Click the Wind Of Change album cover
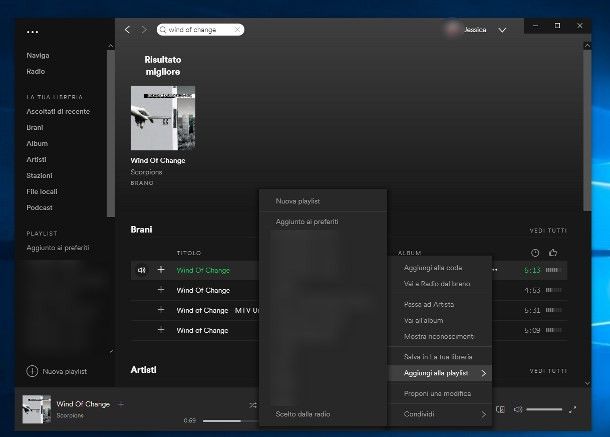Screen dimensions: 610x437 click(163, 118)
